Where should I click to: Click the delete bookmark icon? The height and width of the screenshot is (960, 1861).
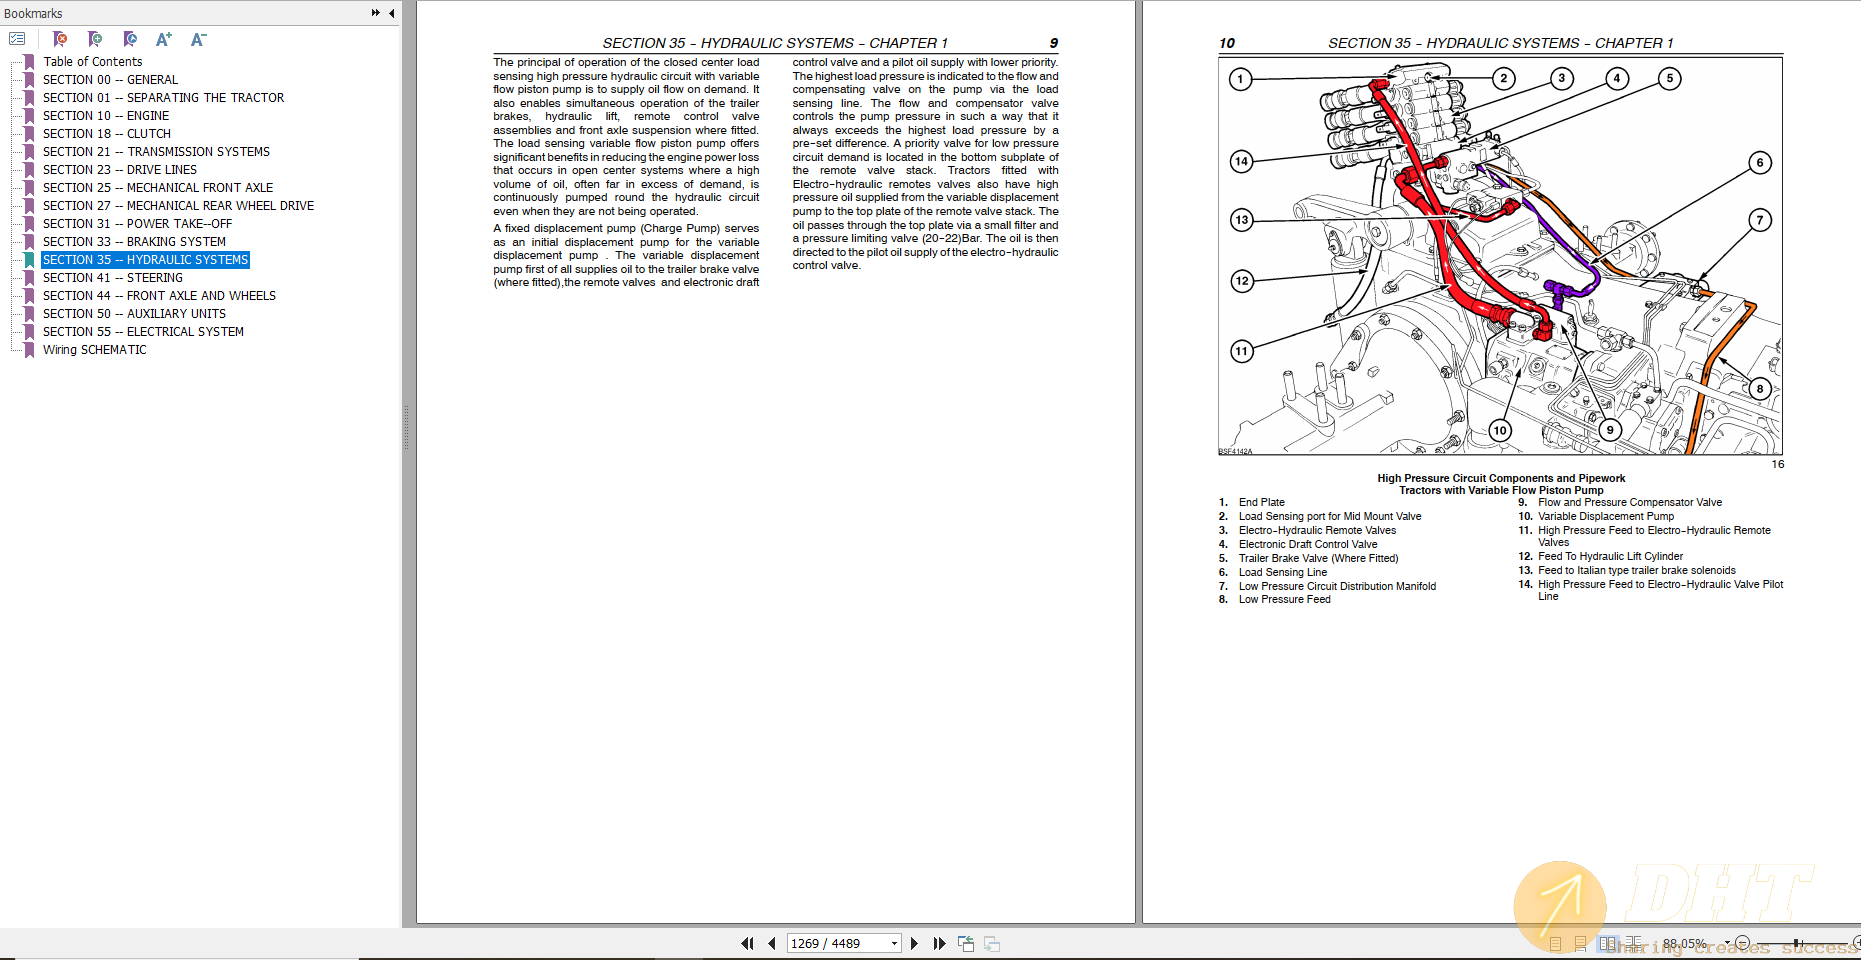click(60, 39)
